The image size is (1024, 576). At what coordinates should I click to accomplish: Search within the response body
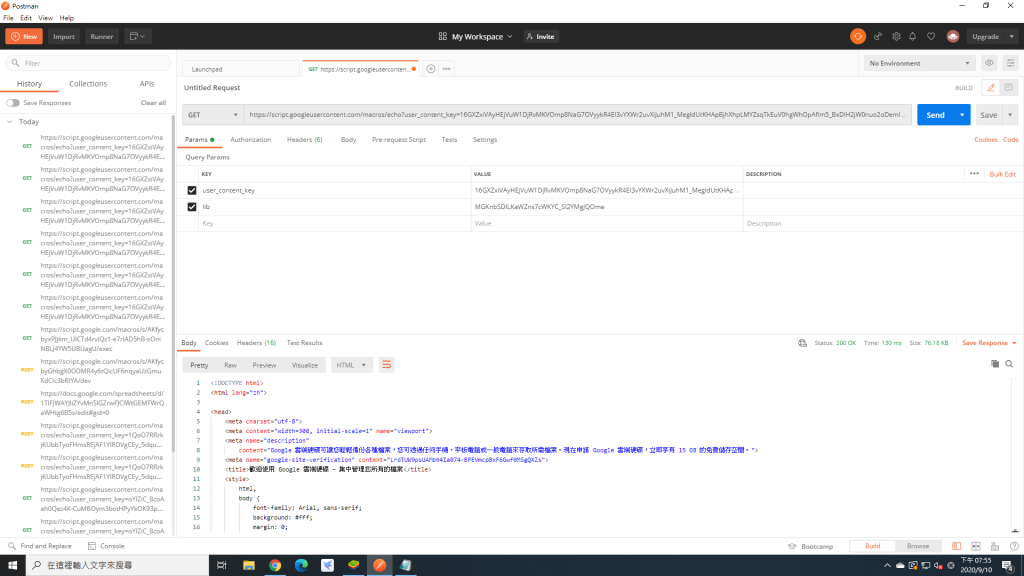(1009, 364)
